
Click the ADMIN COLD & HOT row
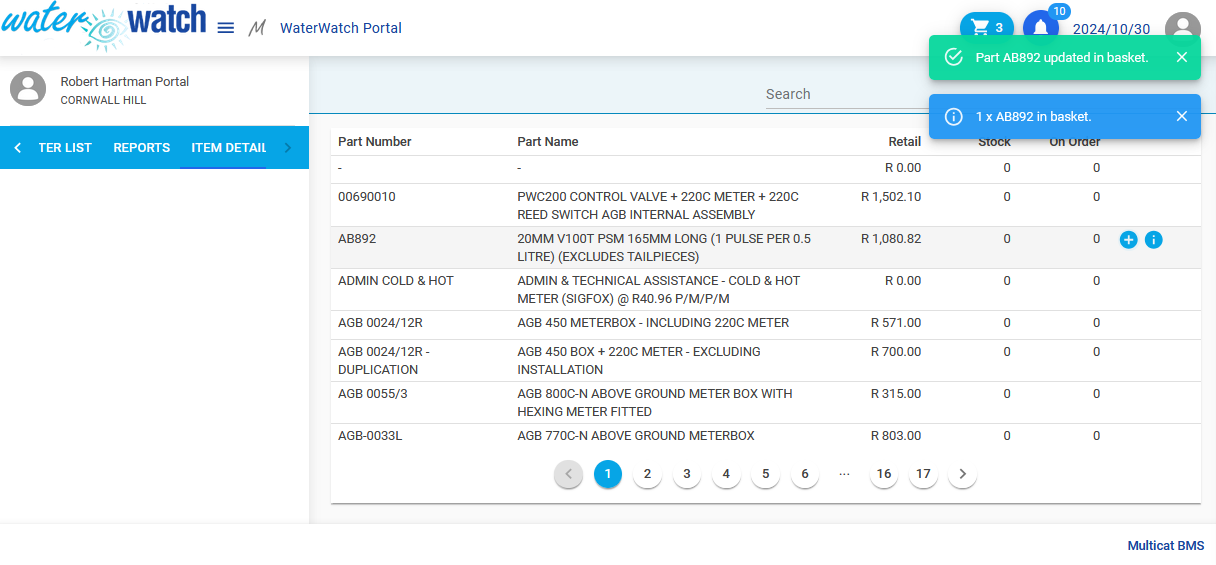point(766,290)
